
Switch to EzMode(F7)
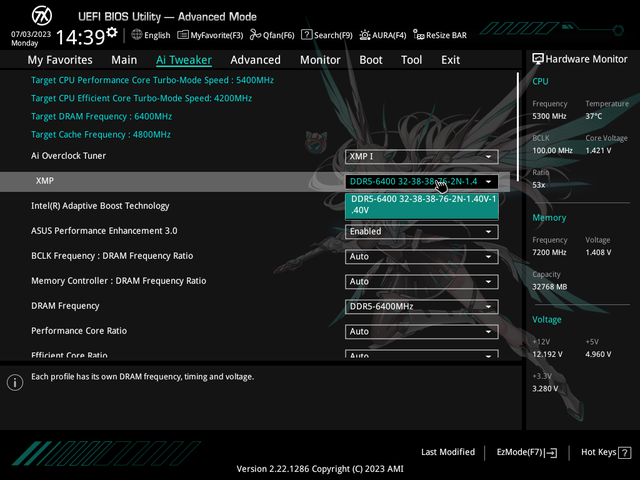[x=526, y=452]
